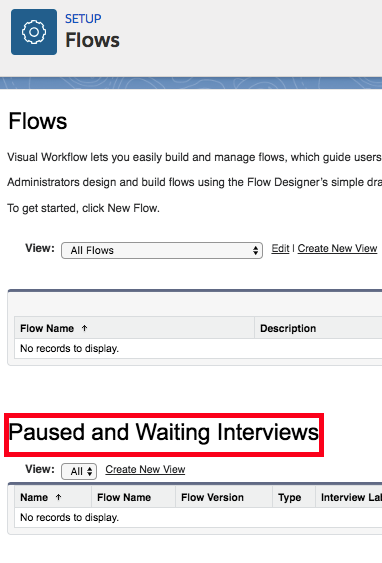Click the SETUP breadcrumb text
382x563 pixels.
[83, 19]
